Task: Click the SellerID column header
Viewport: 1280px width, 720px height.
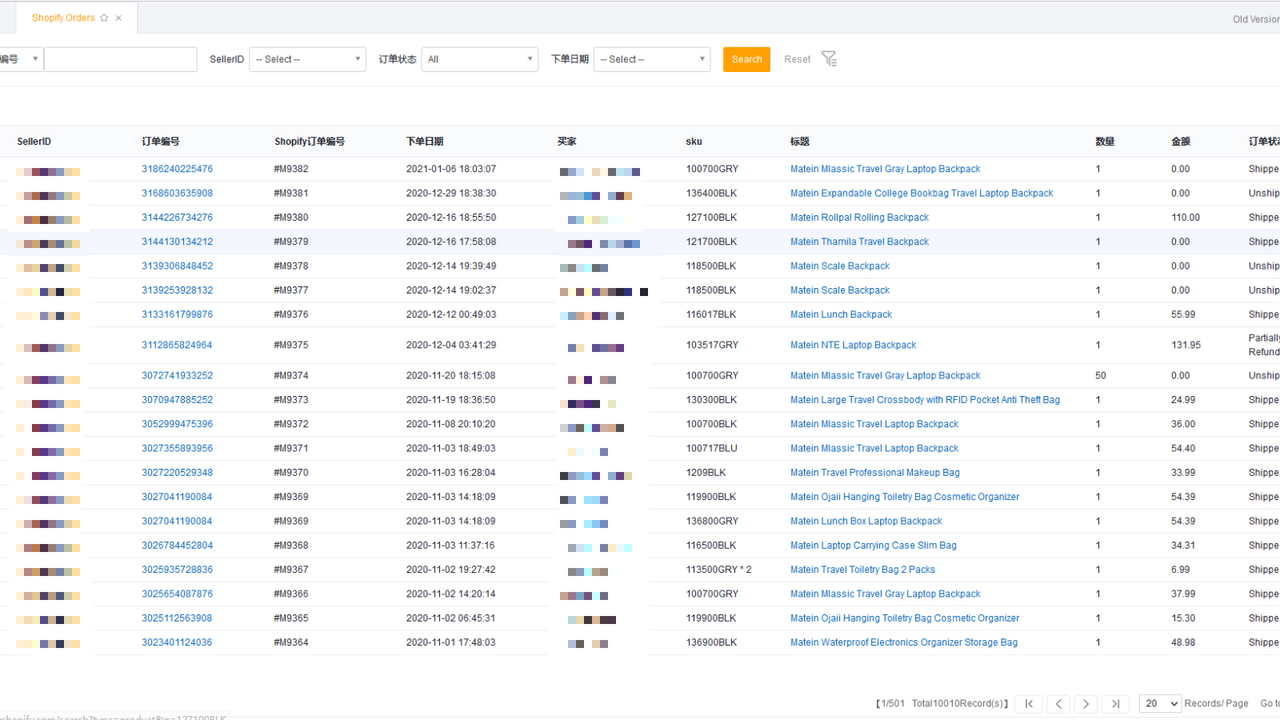Action: click(x=34, y=142)
